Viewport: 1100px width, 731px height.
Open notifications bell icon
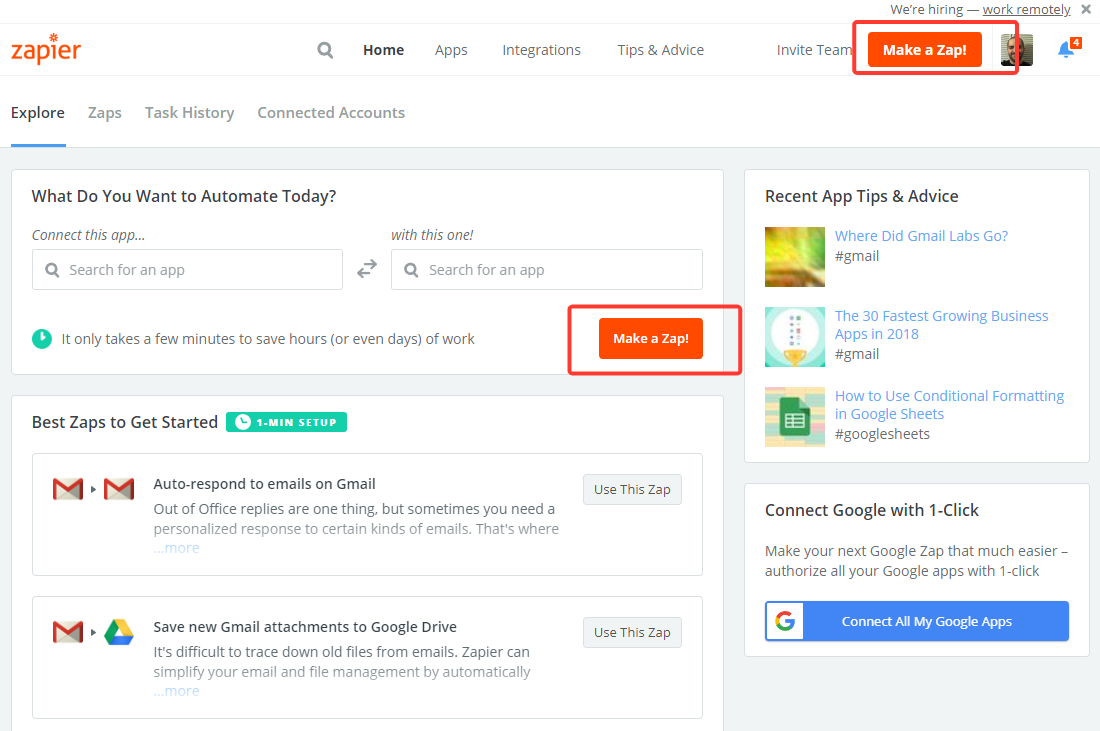pos(1066,50)
